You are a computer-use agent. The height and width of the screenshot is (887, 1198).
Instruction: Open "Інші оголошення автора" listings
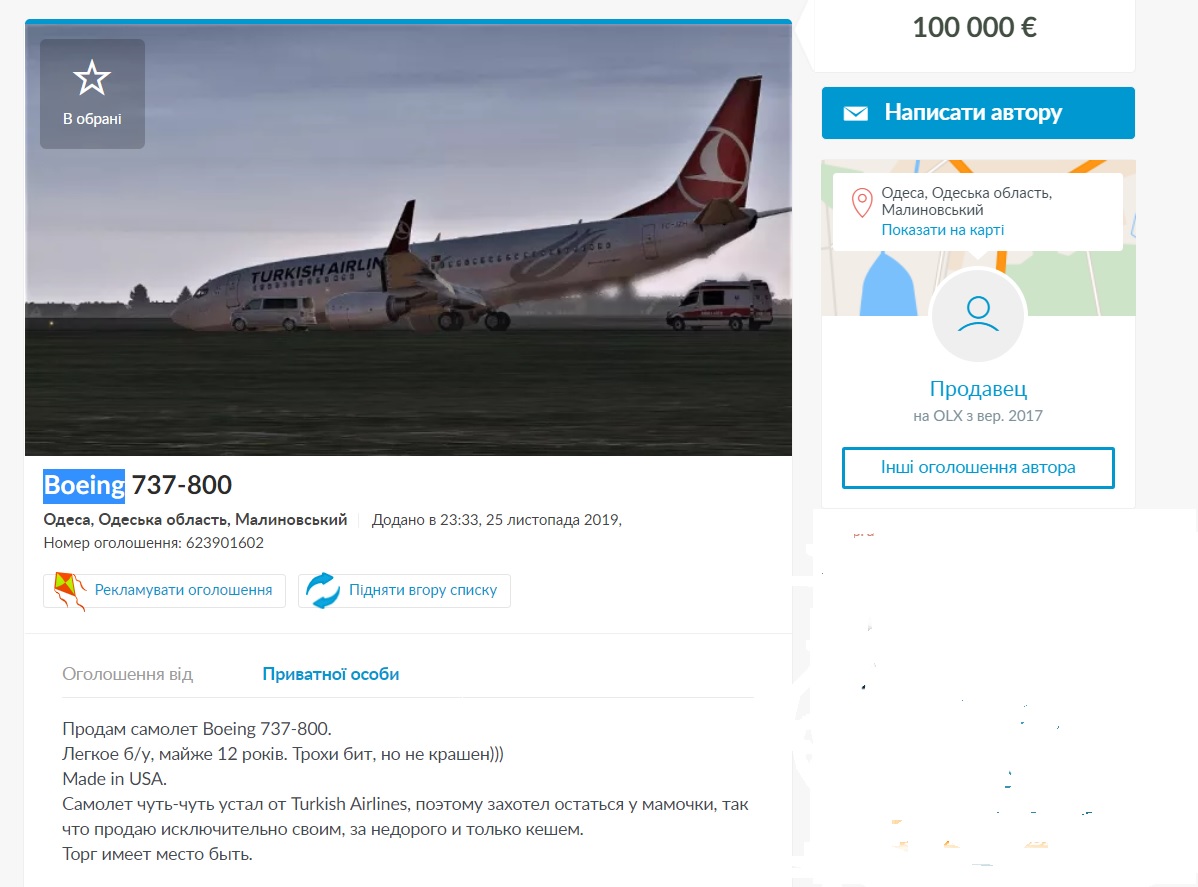[x=978, y=468]
